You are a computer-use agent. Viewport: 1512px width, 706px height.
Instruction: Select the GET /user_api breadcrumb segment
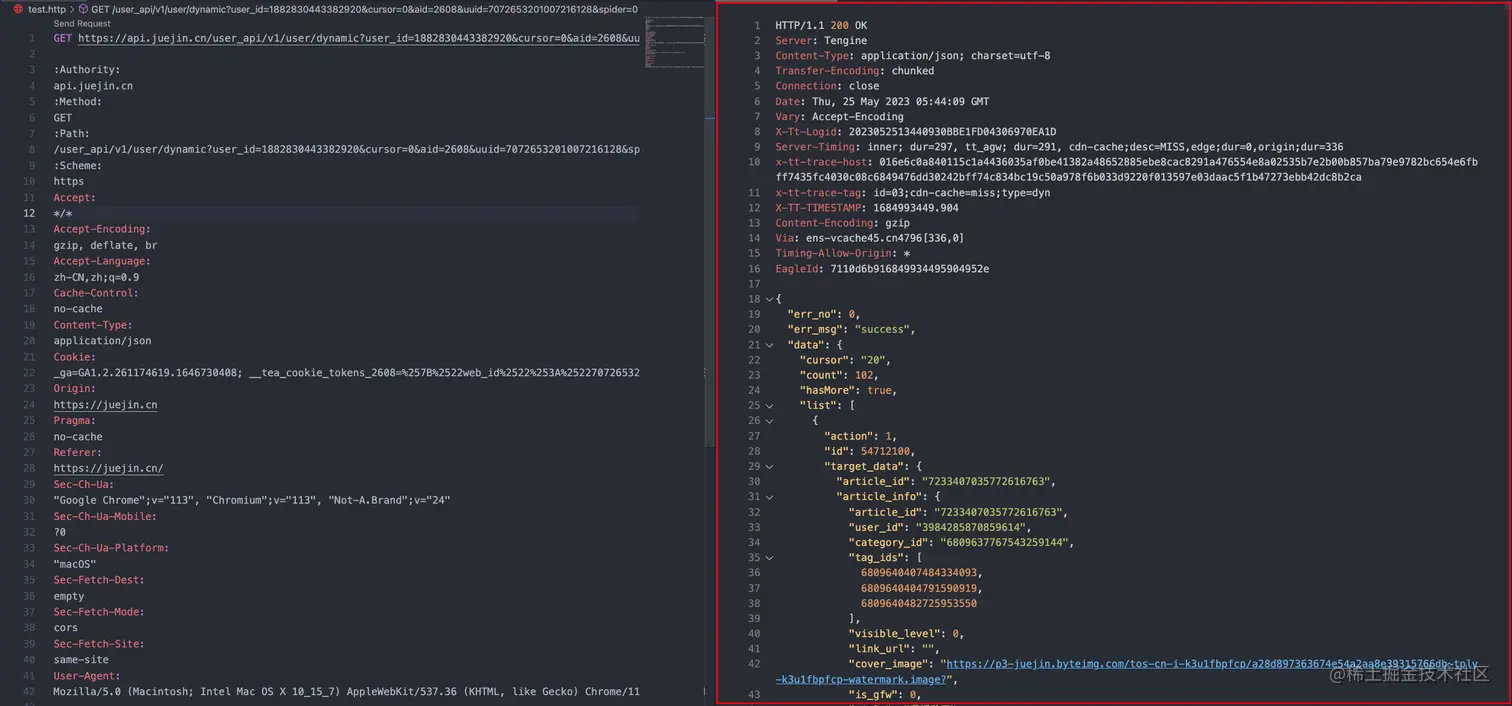point(364,9)
